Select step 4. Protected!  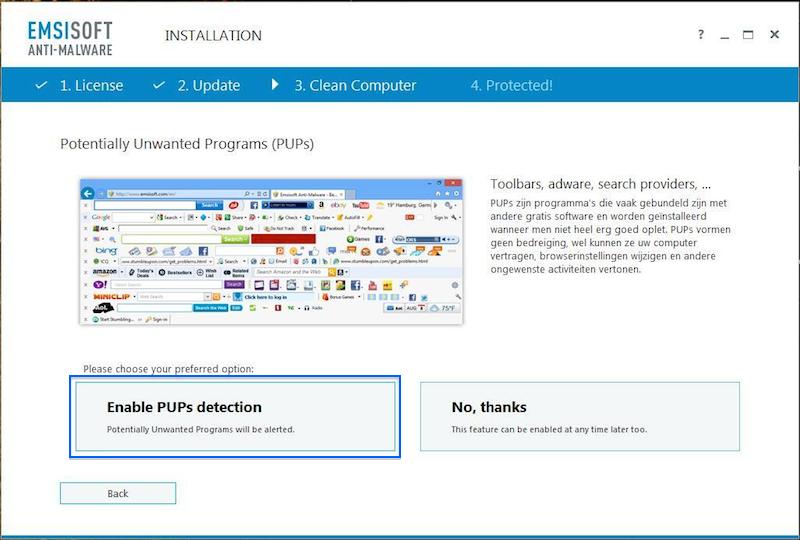511,85
